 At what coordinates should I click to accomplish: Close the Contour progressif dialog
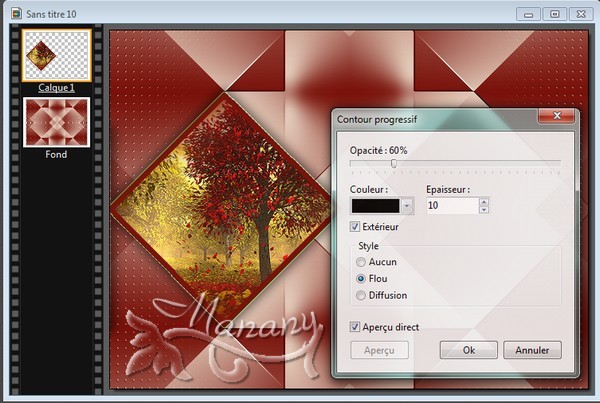click(x=557, y=116)
